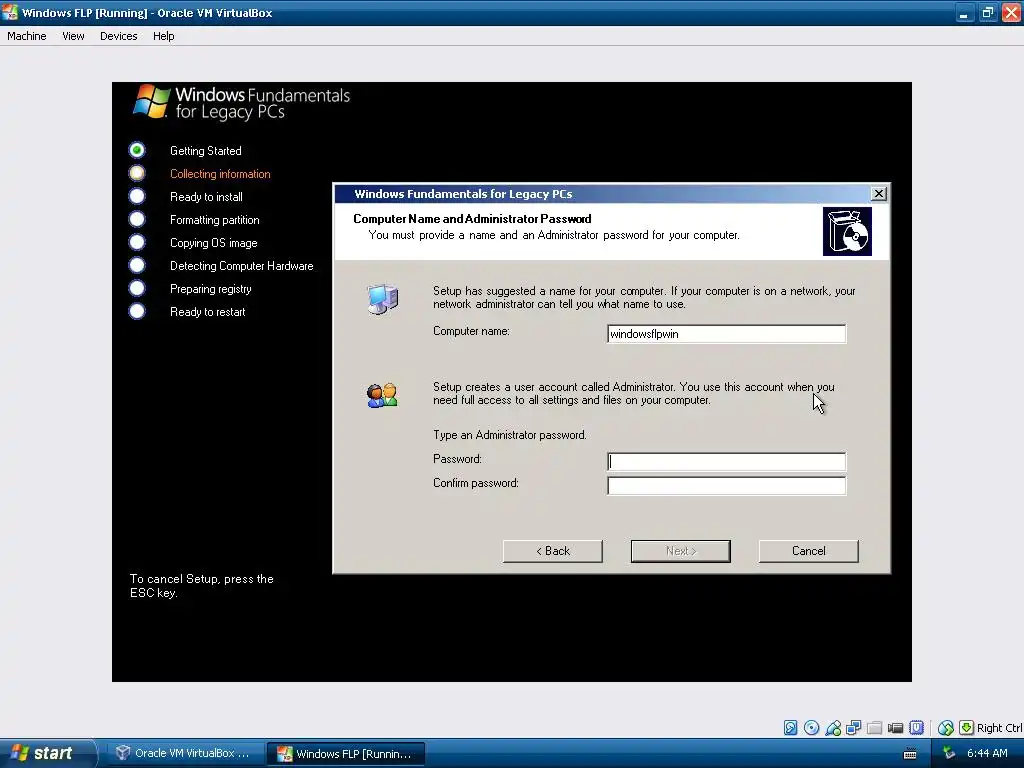Click the Windows flag logo in setup
1024x768 pixels.
click(x=152, y=101)
